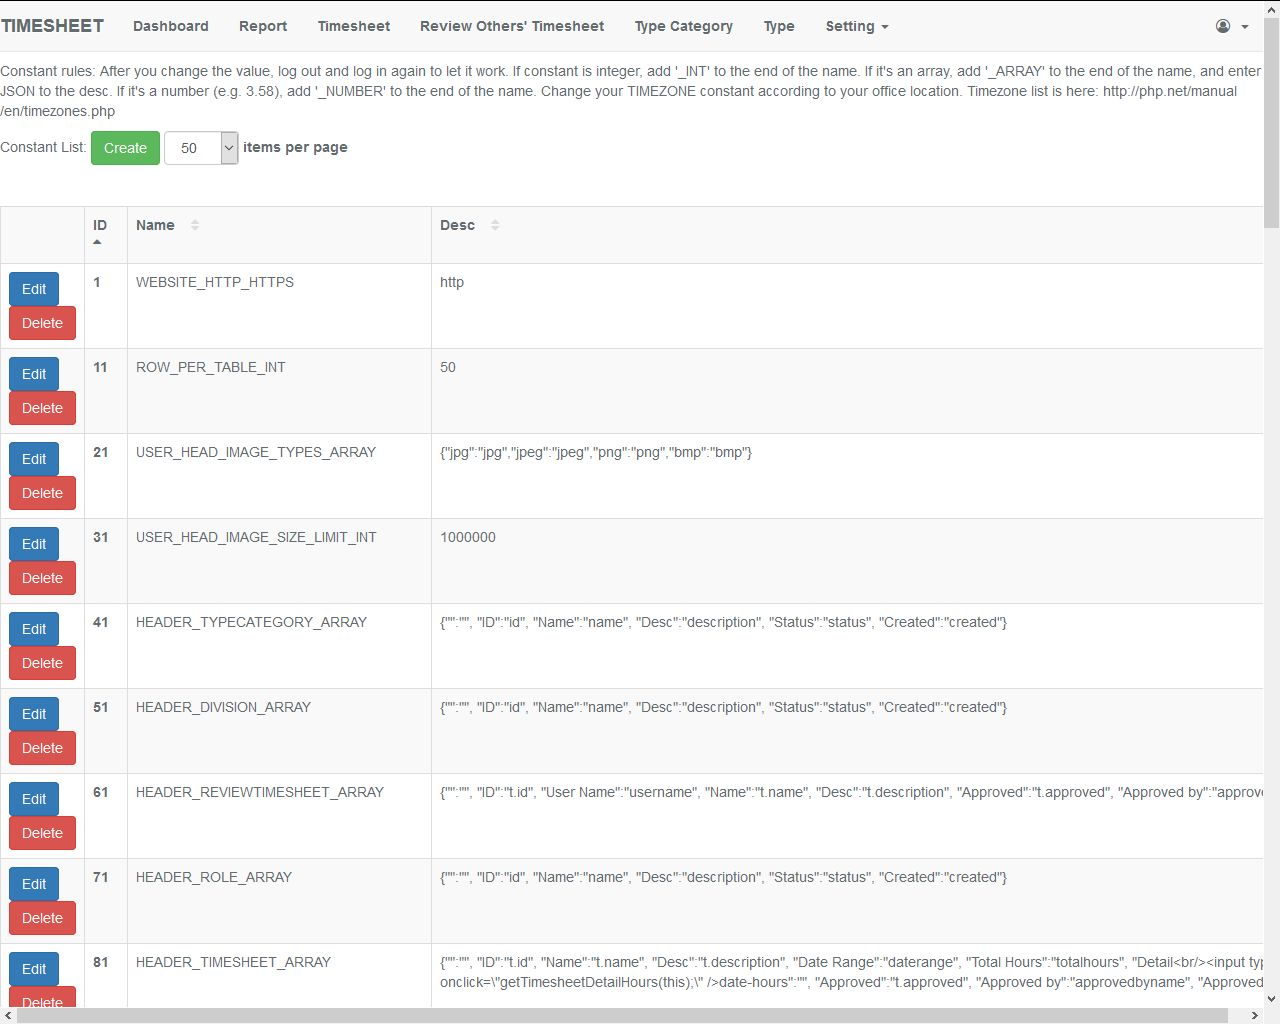Image resolution: width=1280 pixels, height=1024 pixels.
Task: Expand the caret beside the user icon
Action: (x=1245, y=27)
